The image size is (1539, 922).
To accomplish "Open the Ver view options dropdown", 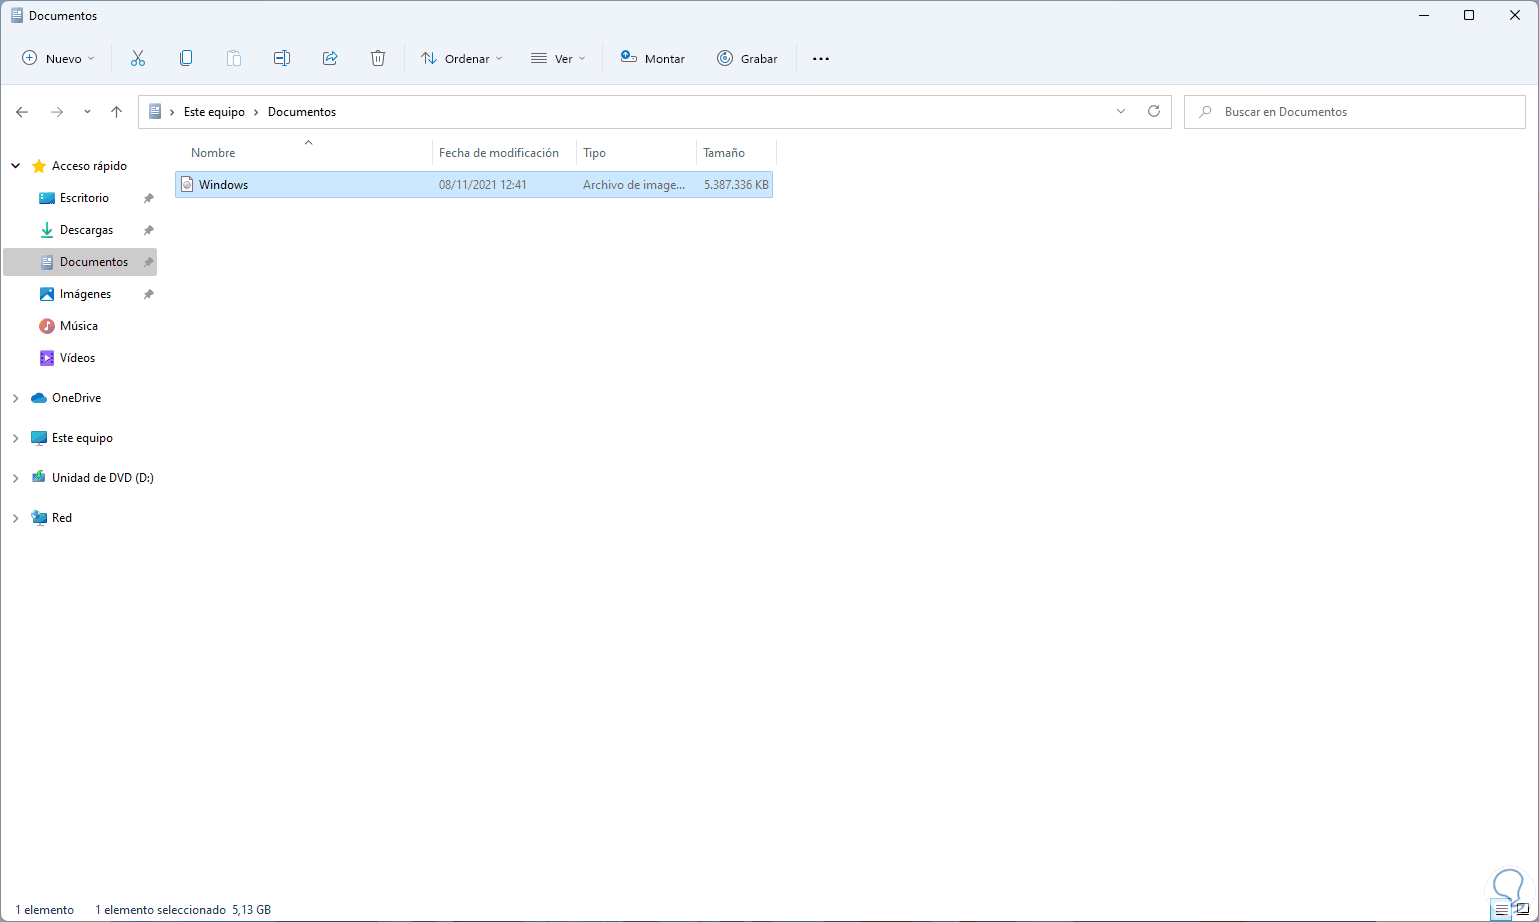I will [x=558, y=59].
